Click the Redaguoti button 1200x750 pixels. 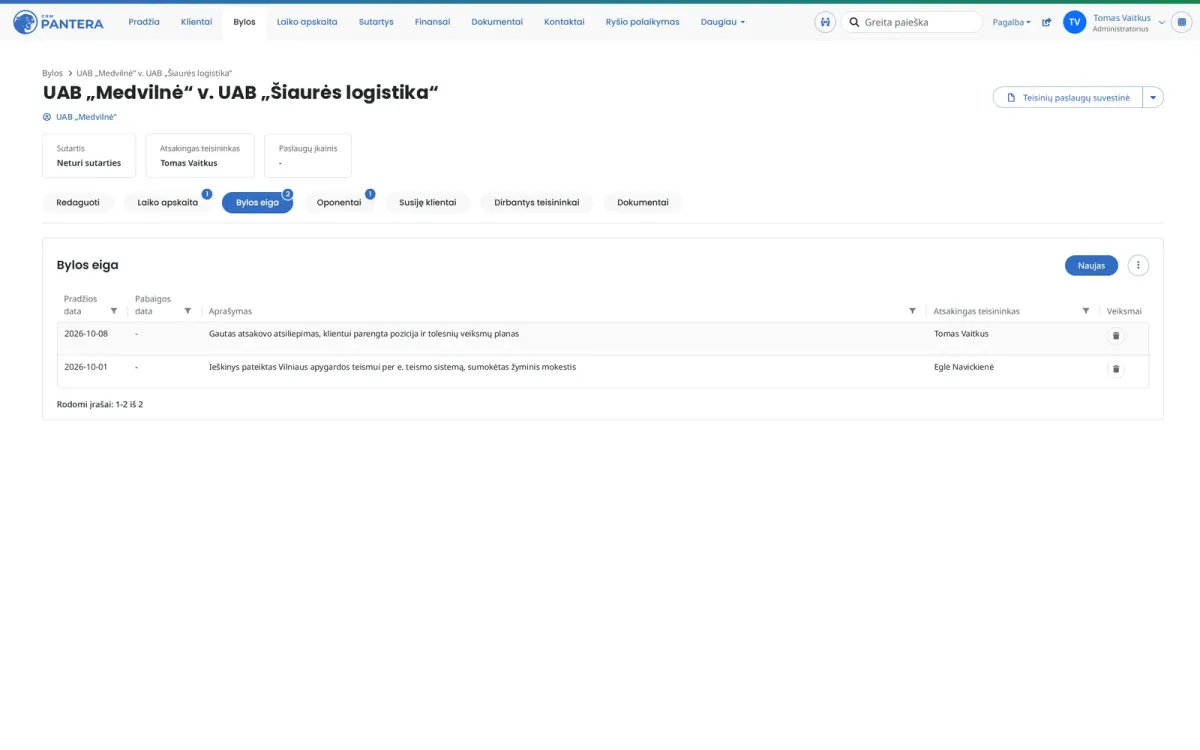tap(78, 203)
